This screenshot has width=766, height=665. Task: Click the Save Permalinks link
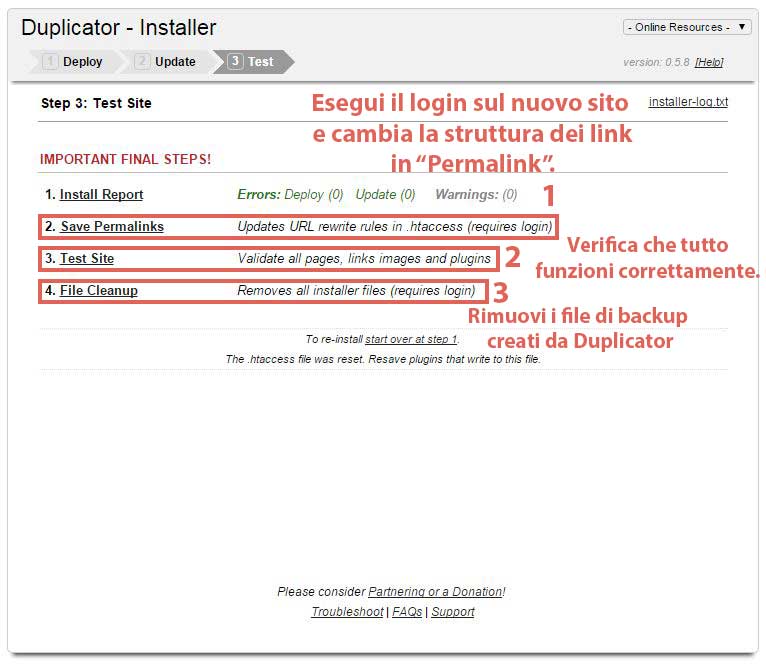point(112,226)
